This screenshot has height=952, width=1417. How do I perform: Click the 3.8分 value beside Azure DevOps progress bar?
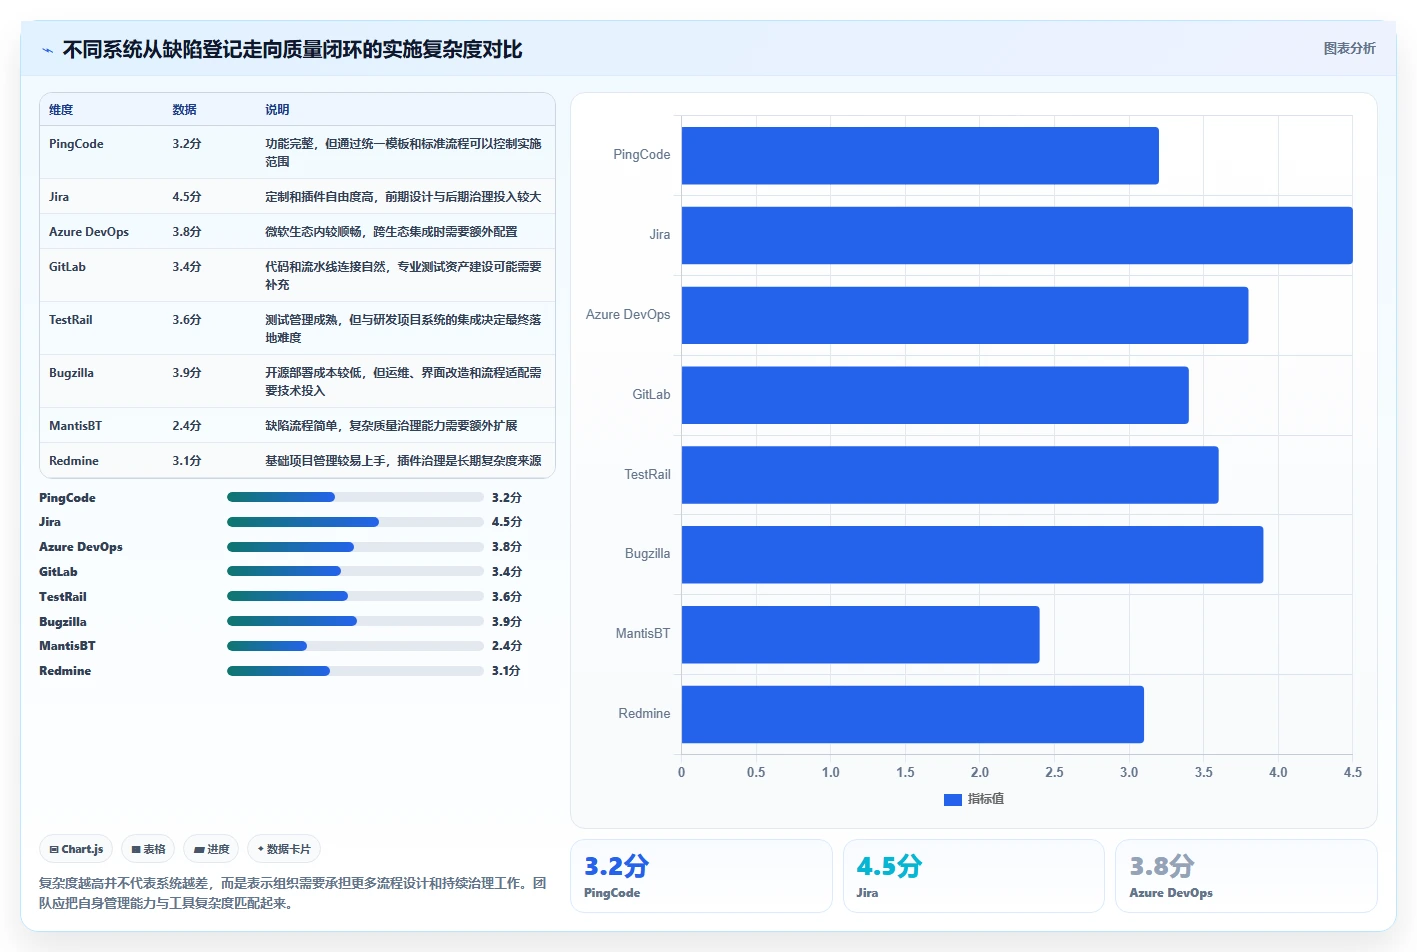(507, 547)
